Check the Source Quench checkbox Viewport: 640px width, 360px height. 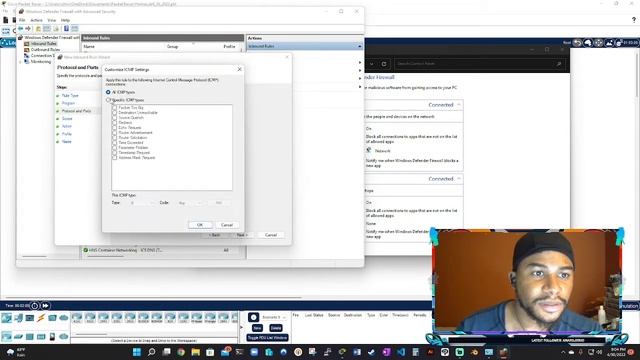tap(115, 118)
